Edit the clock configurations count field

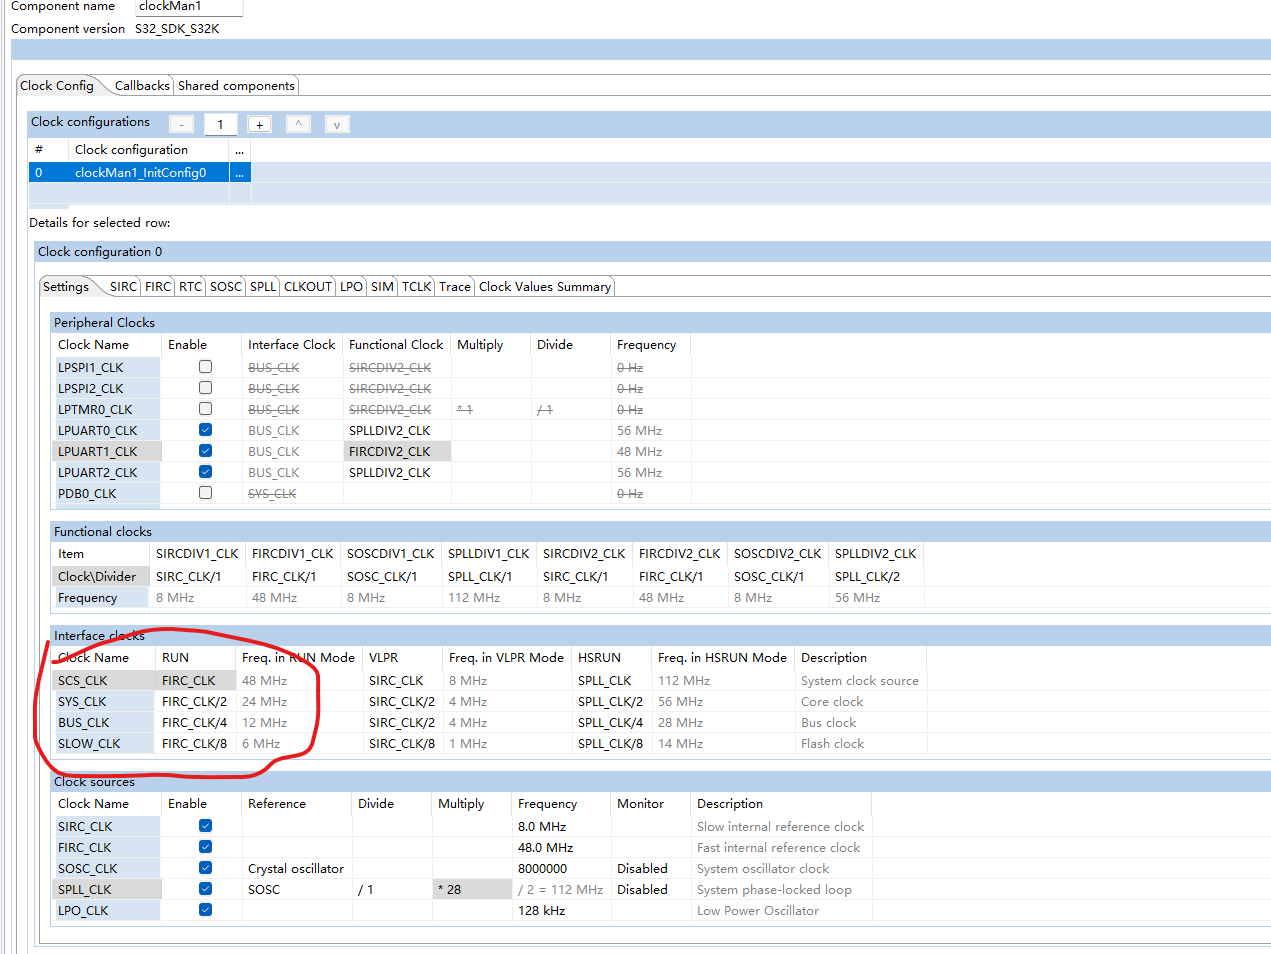220,124
